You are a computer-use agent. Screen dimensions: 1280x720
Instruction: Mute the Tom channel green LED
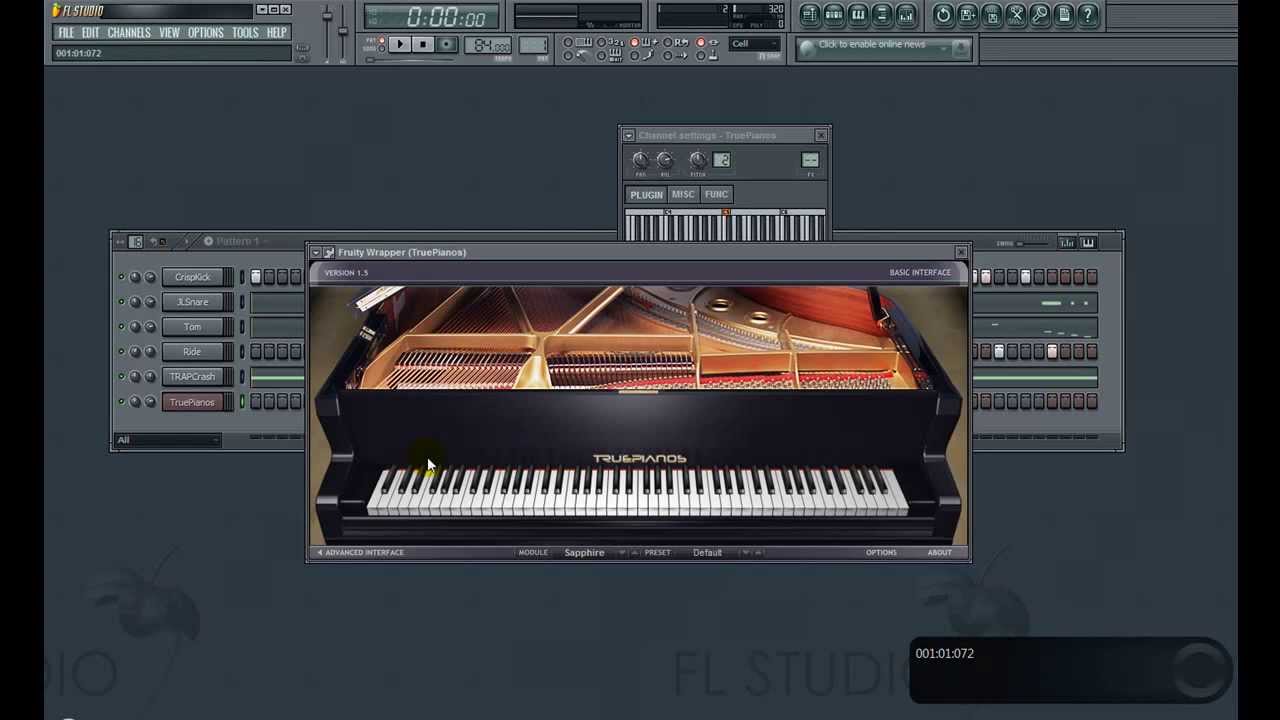coord(121,327)
